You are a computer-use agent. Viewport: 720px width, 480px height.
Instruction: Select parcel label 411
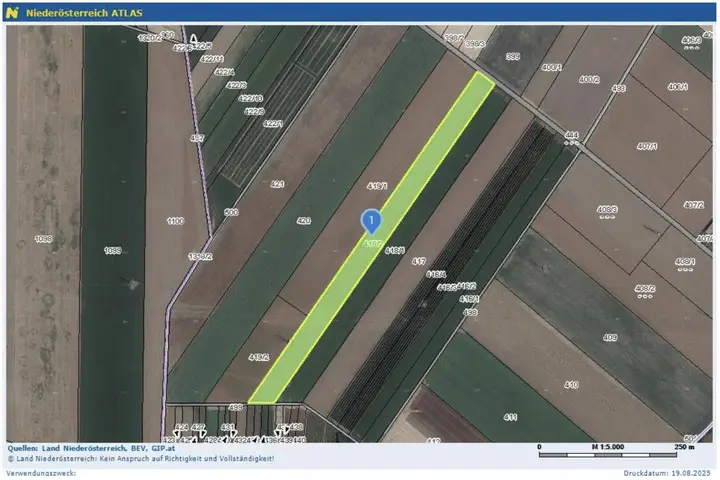(x=510, y=417)
